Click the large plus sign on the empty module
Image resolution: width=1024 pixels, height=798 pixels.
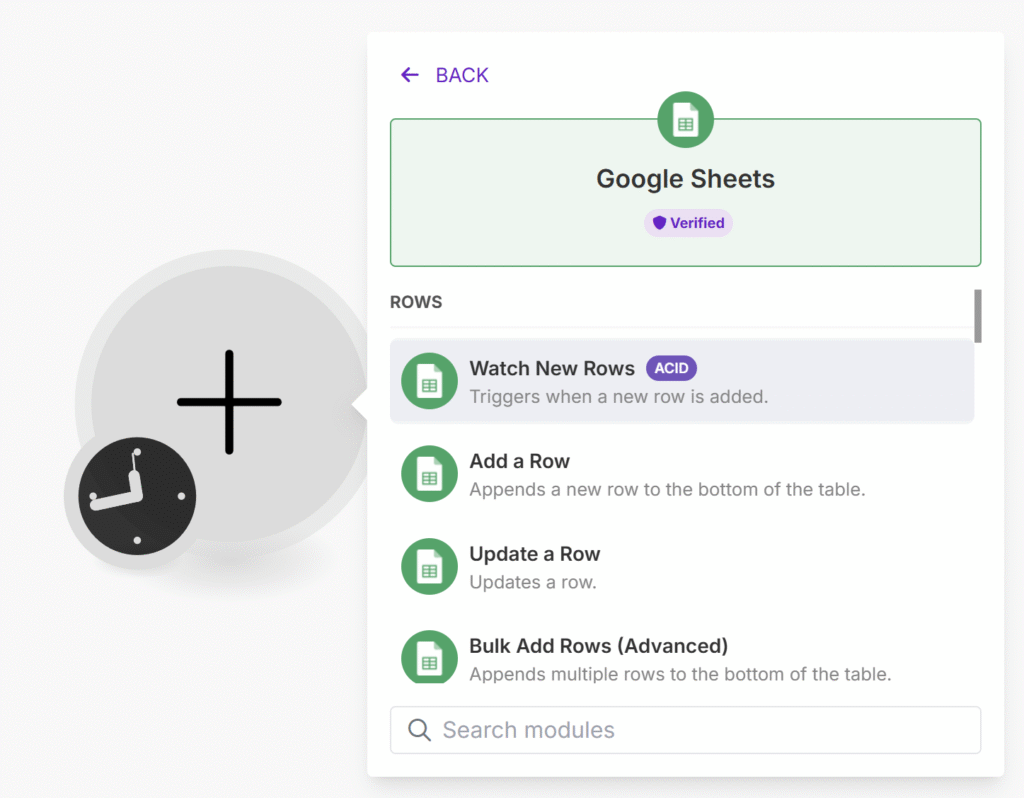[229, 402]
